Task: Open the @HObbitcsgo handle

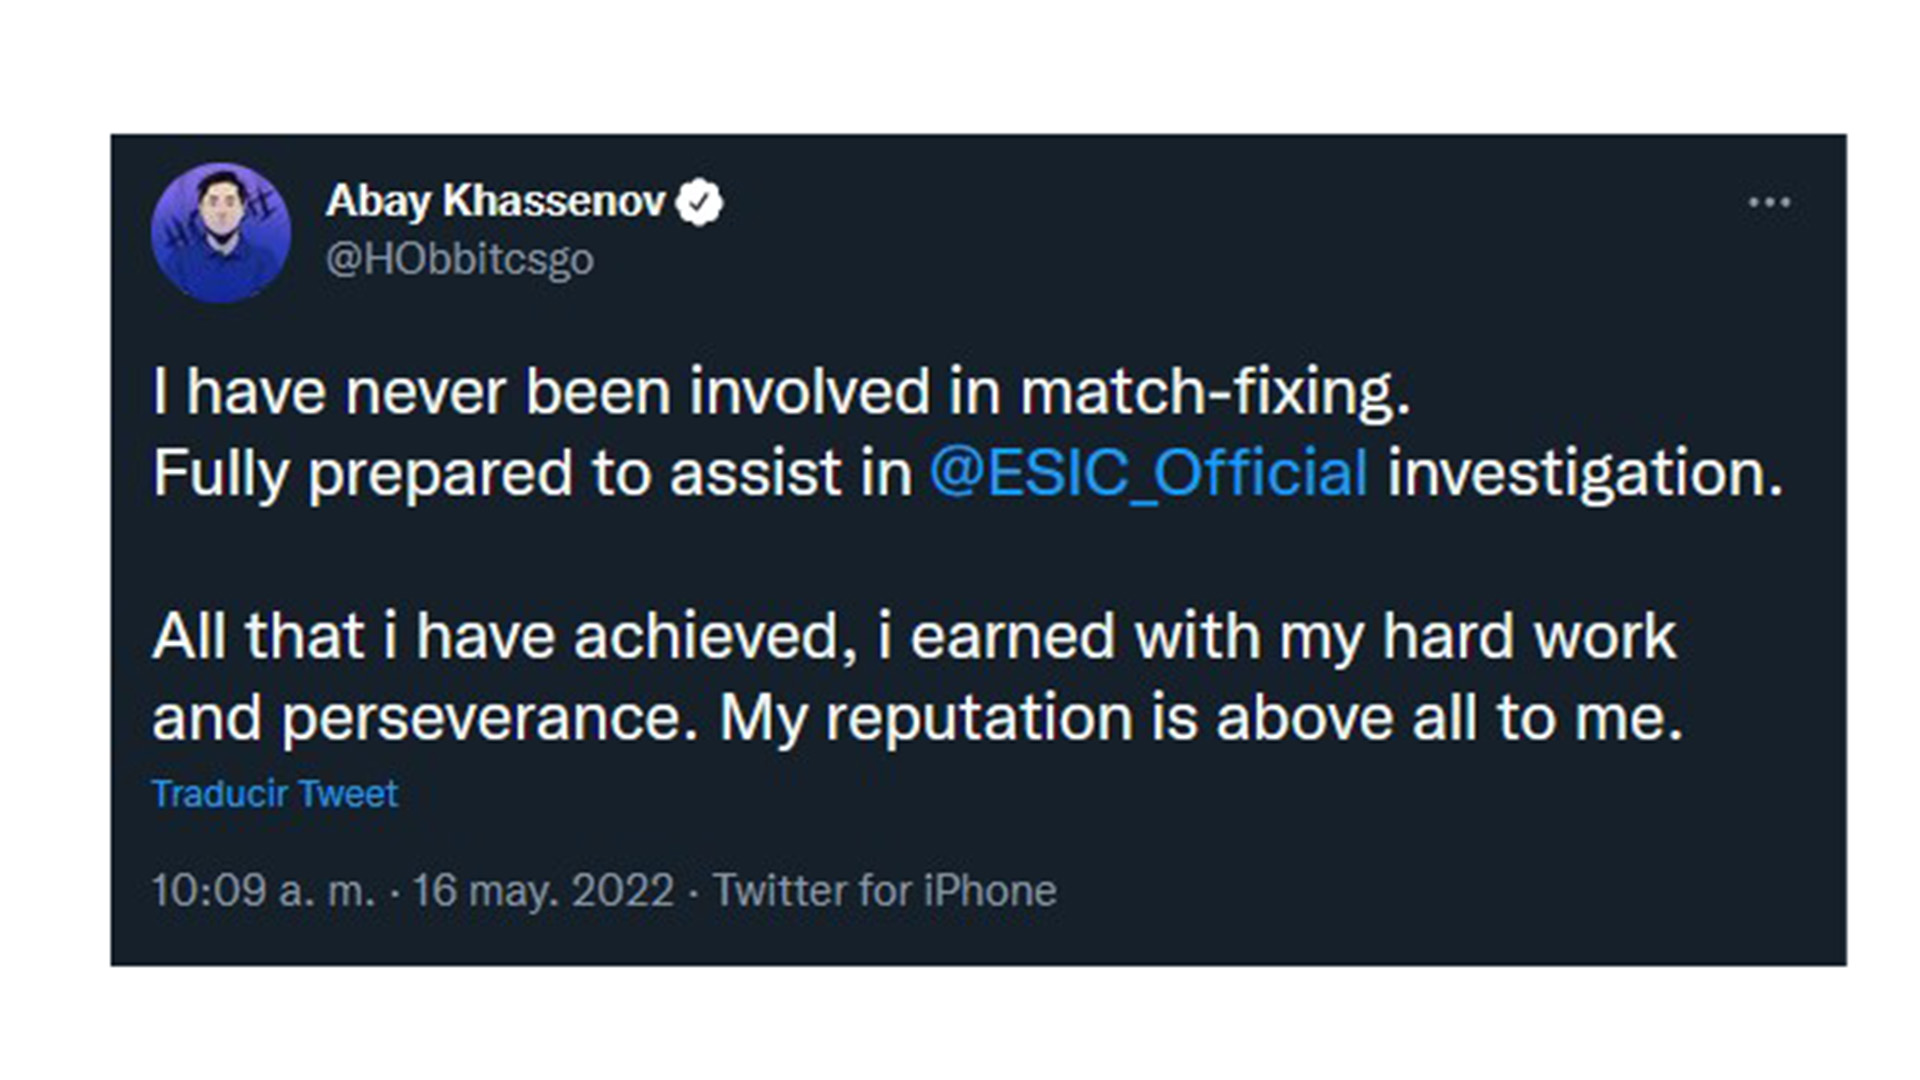Action: coord(459,259)
